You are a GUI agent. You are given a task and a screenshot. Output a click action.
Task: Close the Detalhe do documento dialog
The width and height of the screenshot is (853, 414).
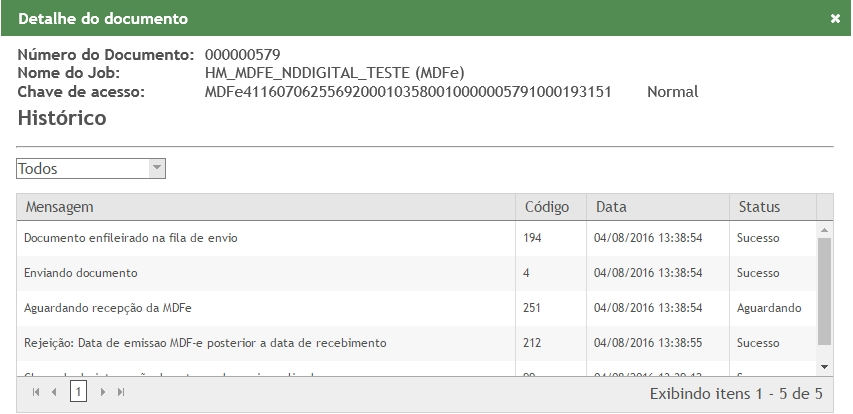pos(835,19)
